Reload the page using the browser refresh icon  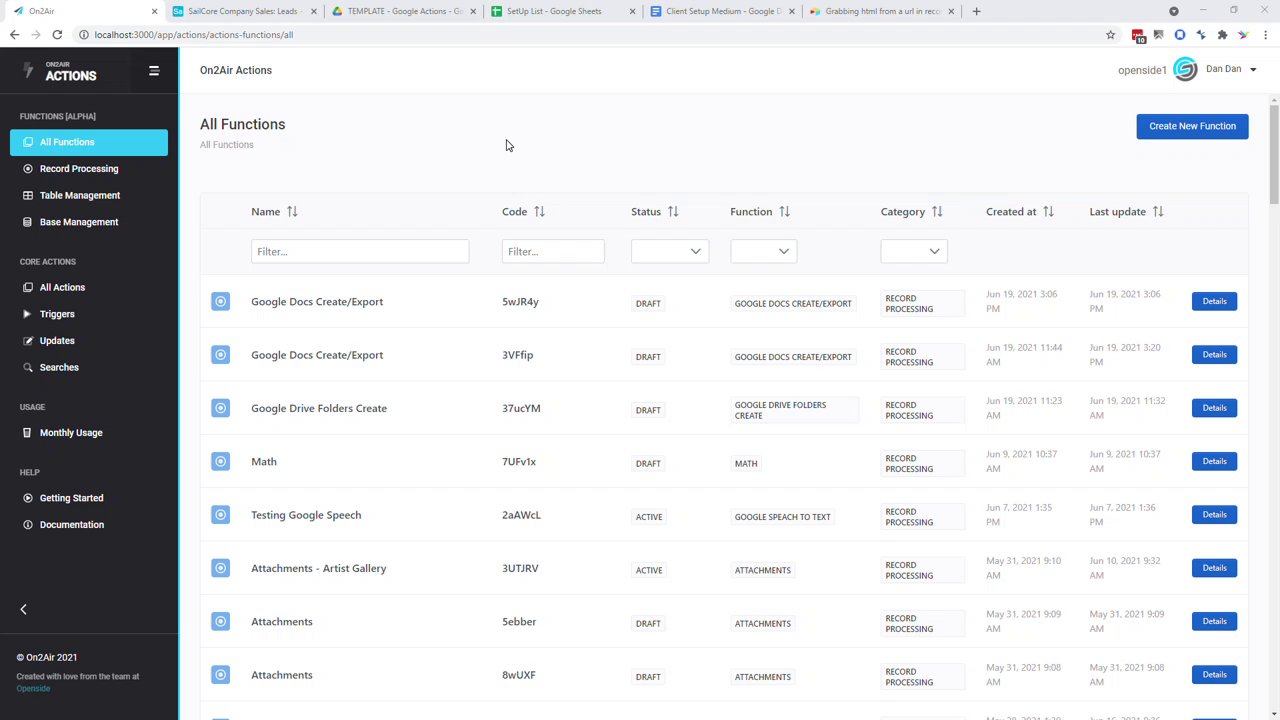click(57, 35)
